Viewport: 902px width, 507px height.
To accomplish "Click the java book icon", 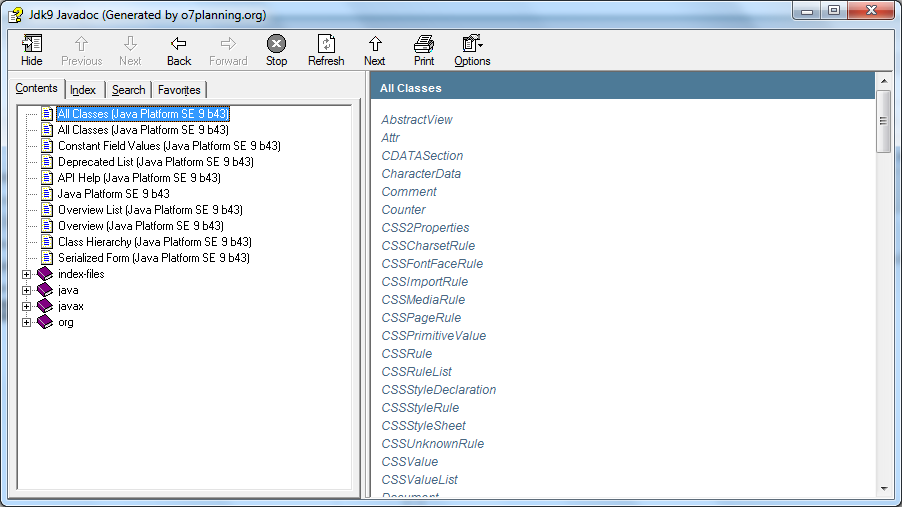I will (45, 290).
